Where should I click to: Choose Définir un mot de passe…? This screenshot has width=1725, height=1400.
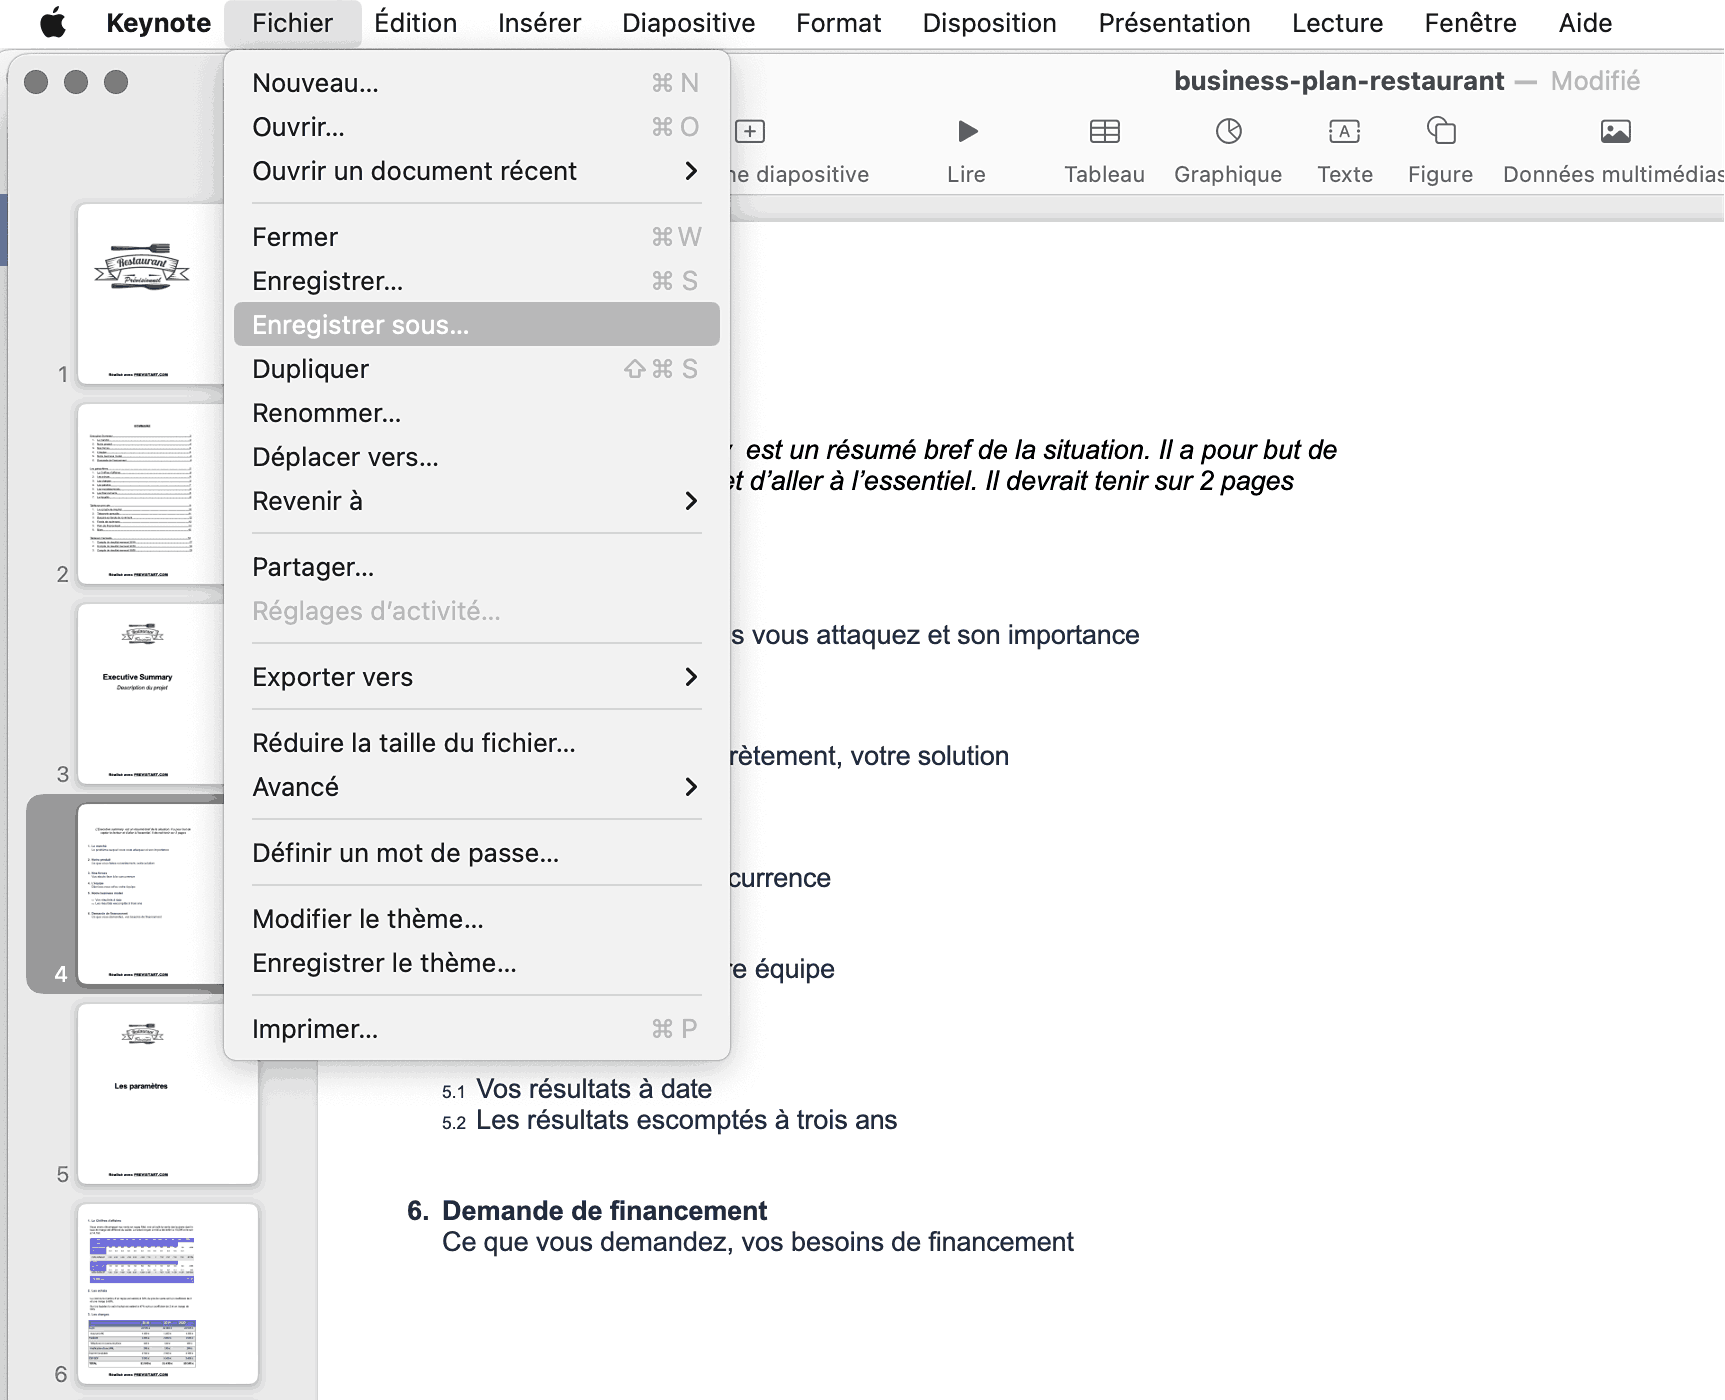[476, 853]
